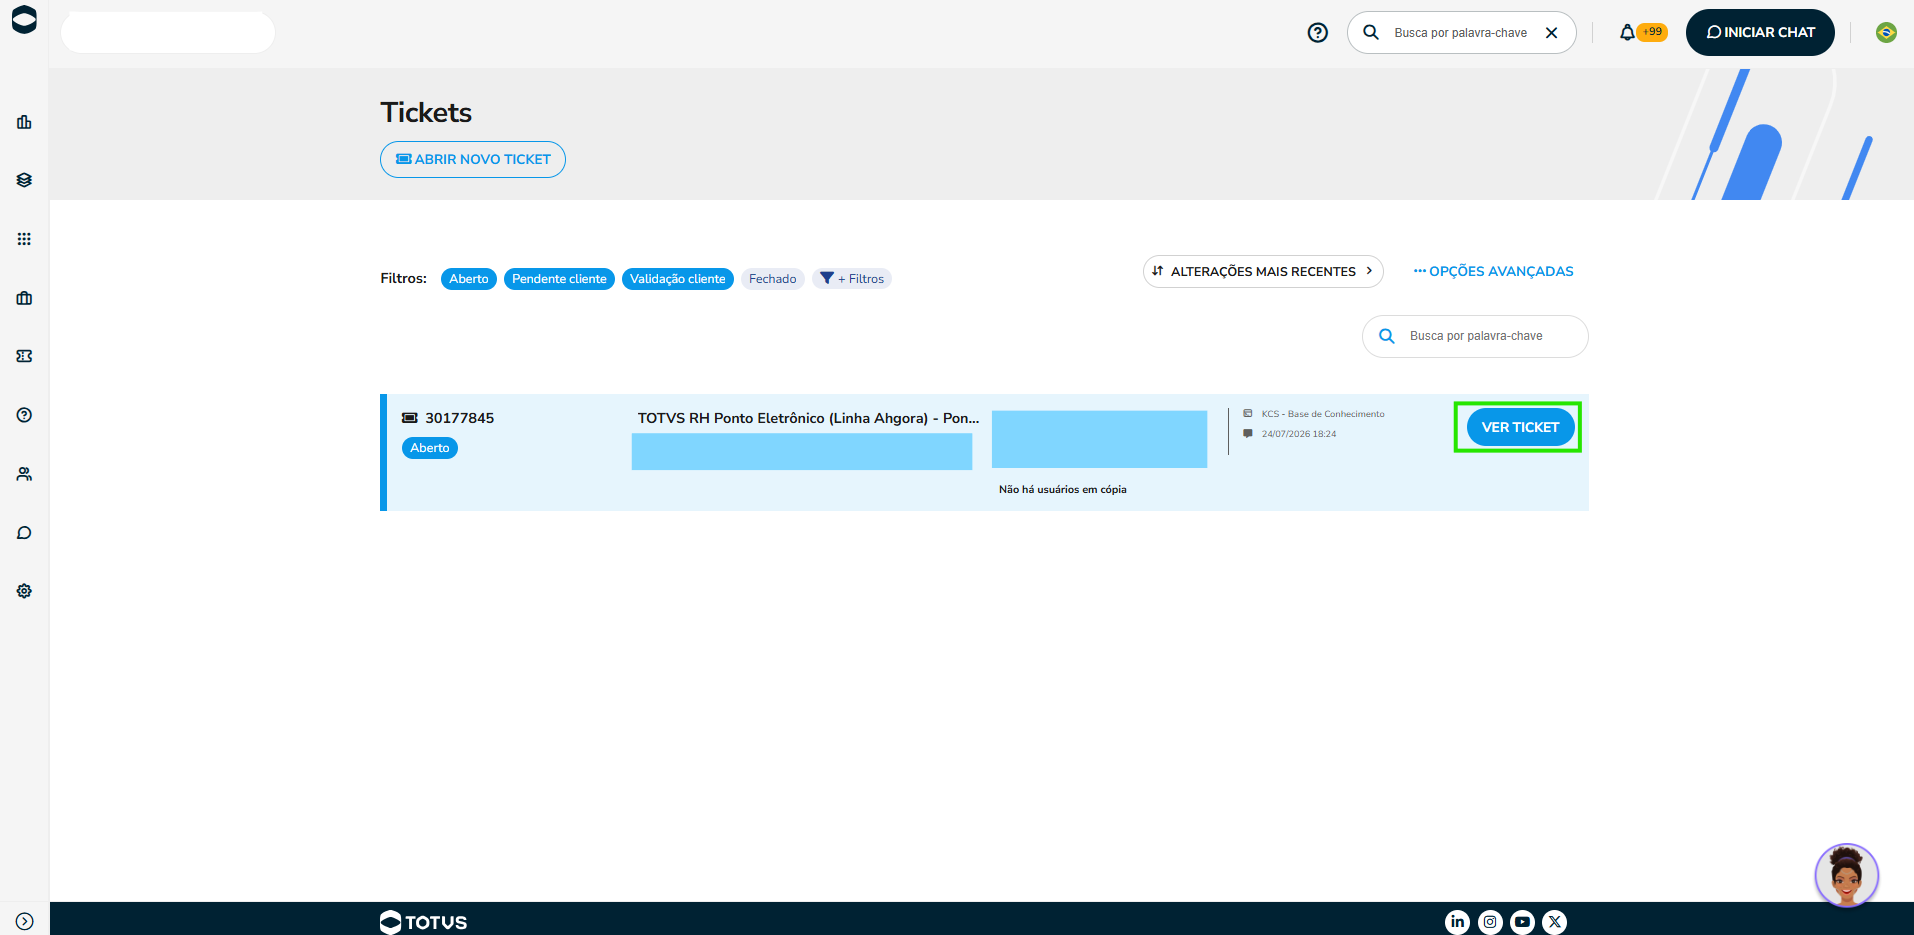
Task: Expand the sidebar with the bottom arrow icon
Action: [x=24, y=921]
